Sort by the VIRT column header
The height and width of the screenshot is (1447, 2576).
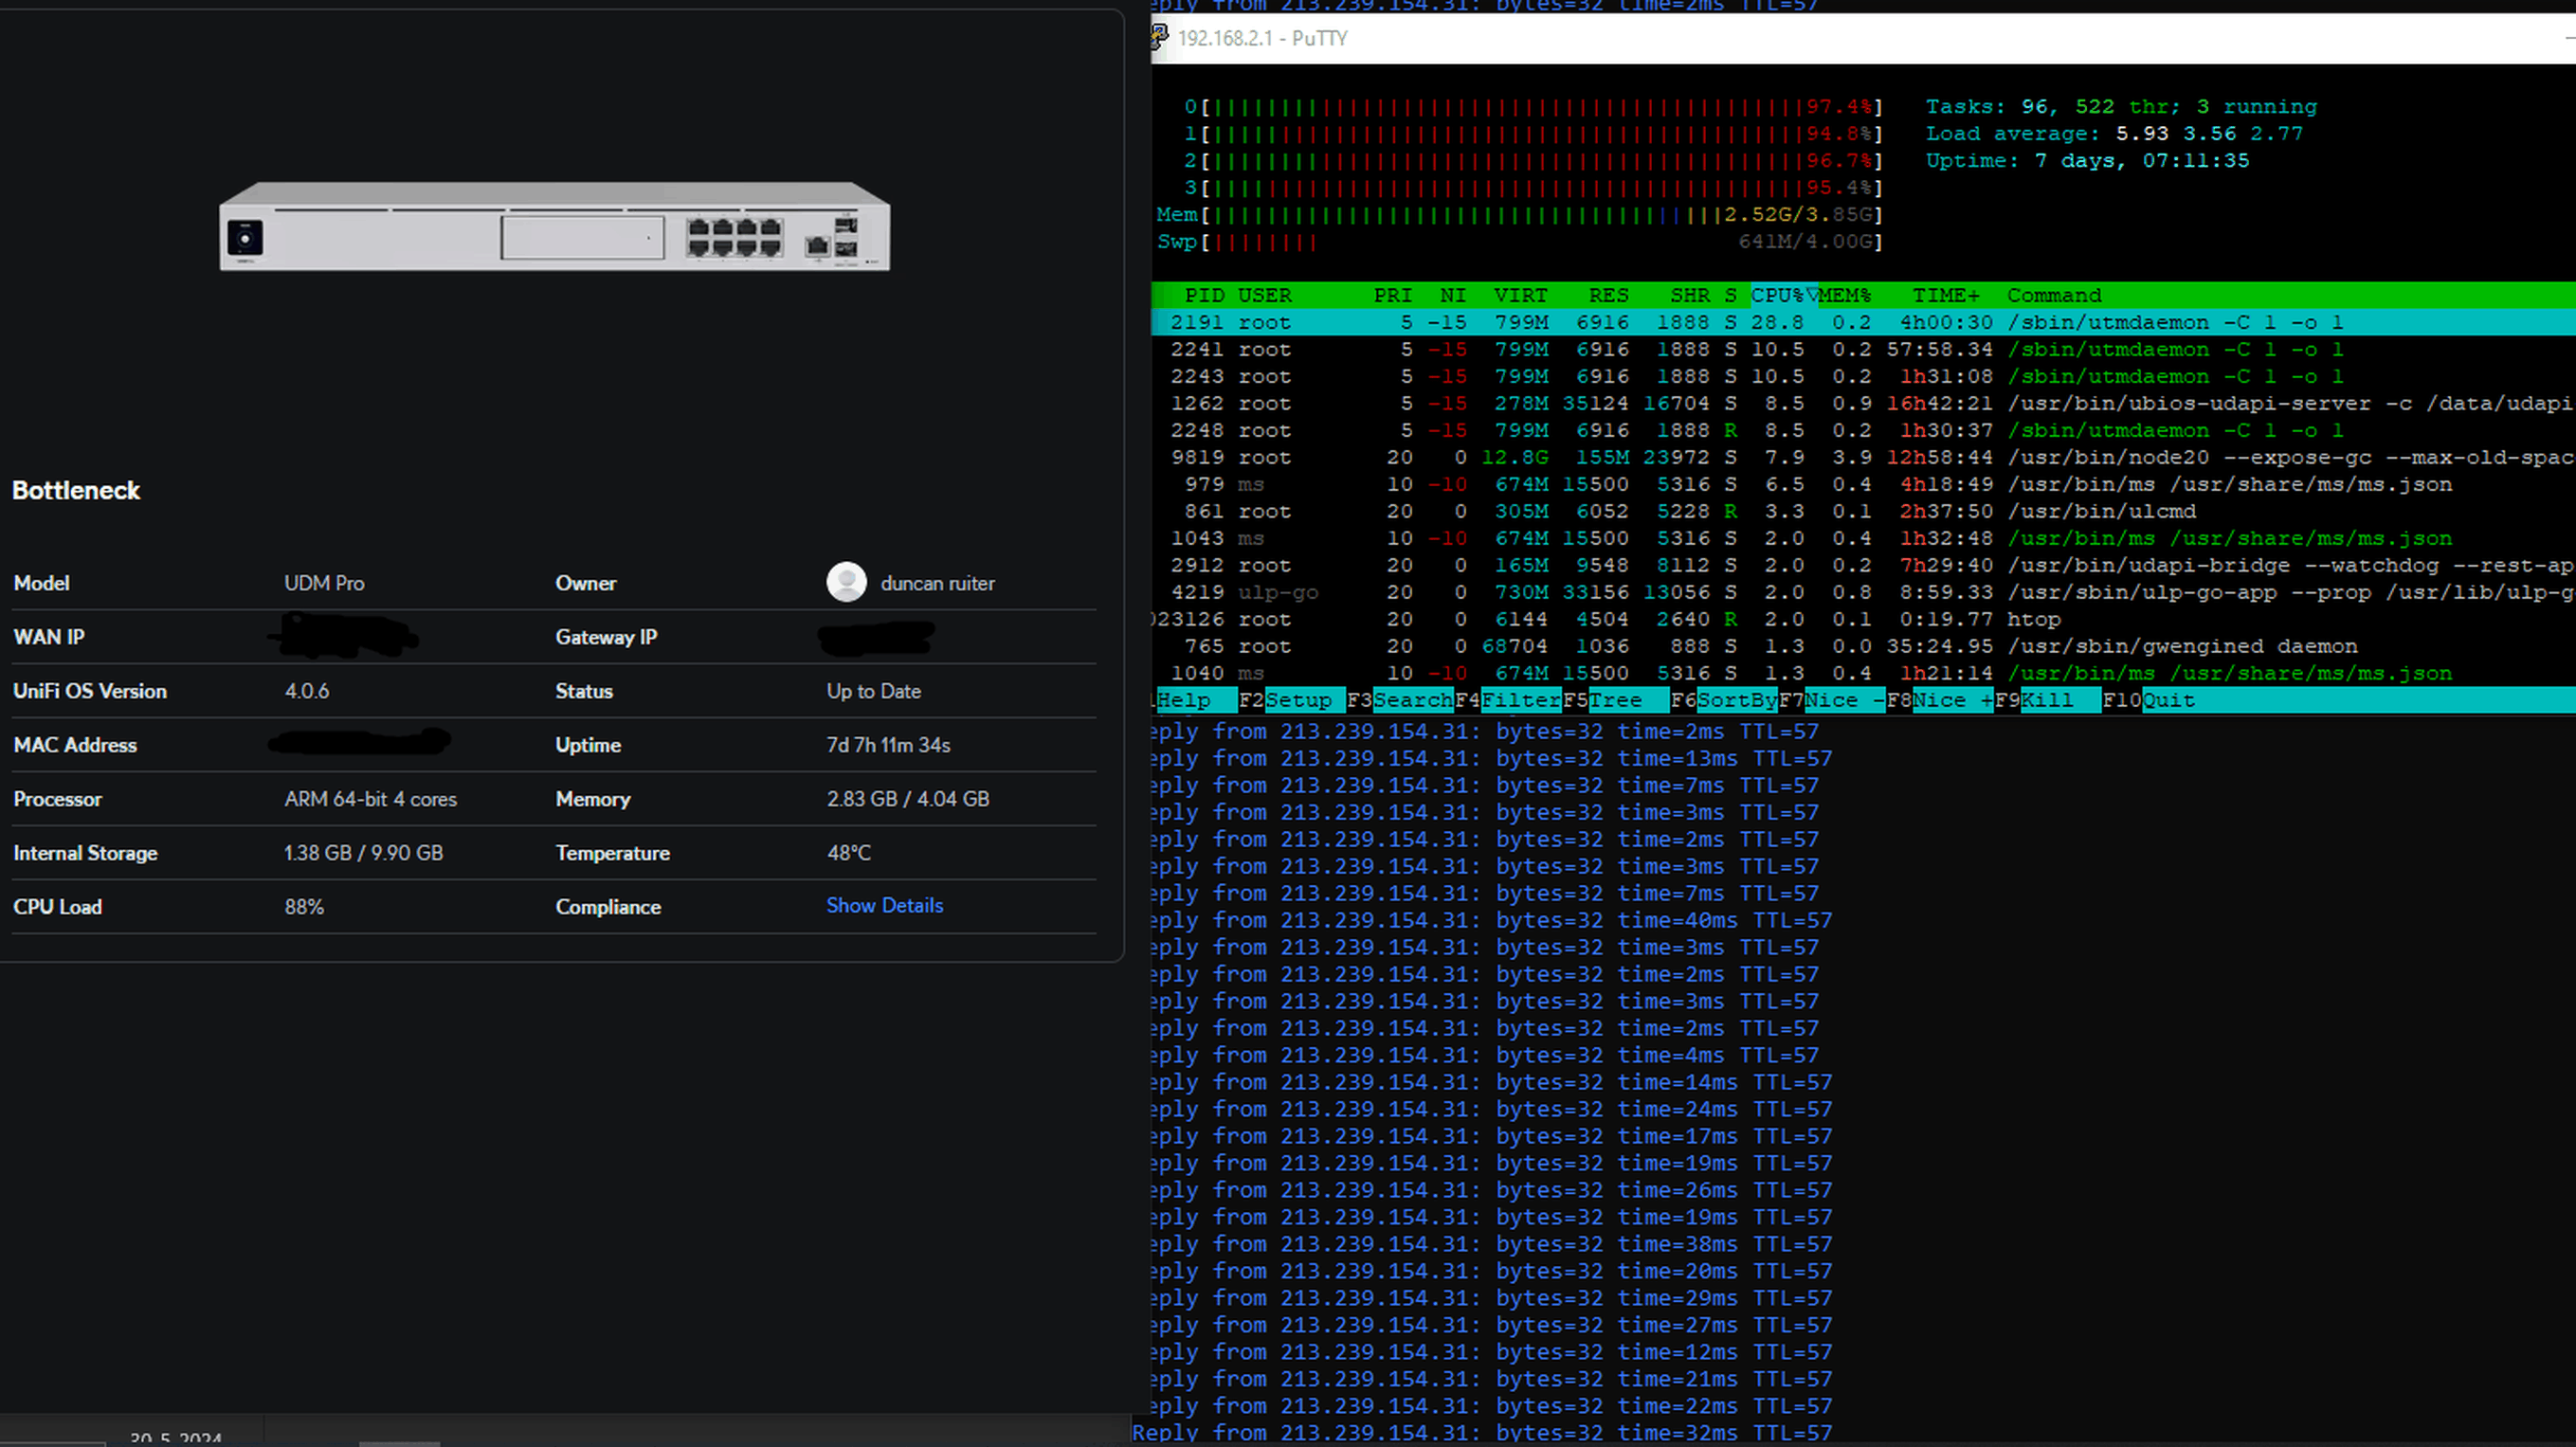coord(1521,295)
